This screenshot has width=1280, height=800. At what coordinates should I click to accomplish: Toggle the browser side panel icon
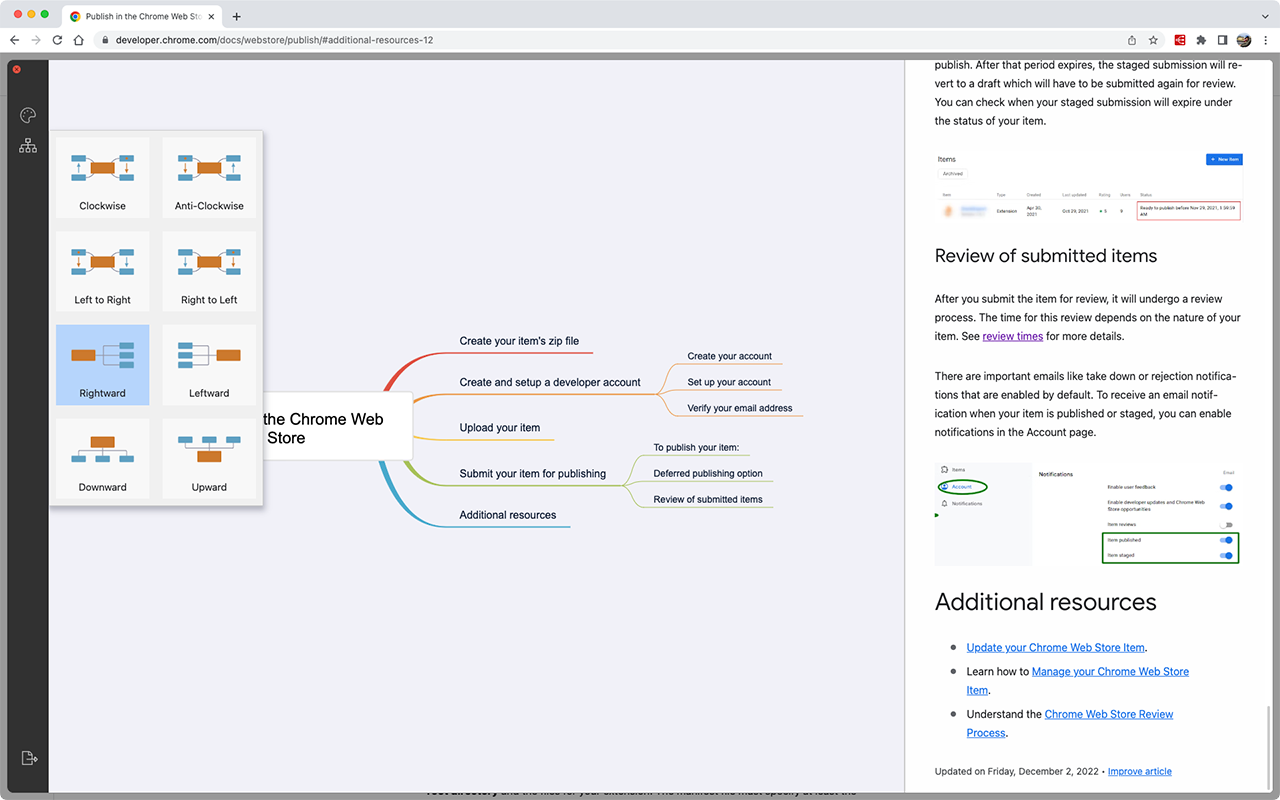(1222, 40)
